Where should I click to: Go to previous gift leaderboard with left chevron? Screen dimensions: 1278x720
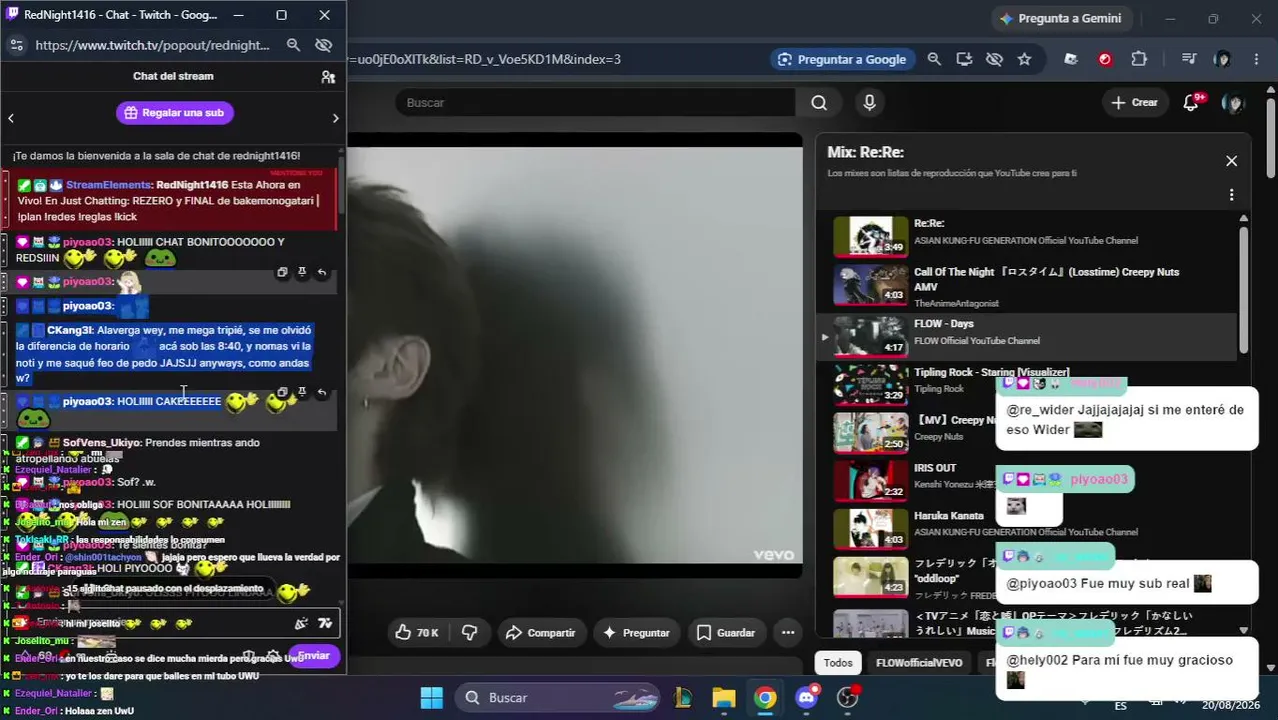[11, 118]
